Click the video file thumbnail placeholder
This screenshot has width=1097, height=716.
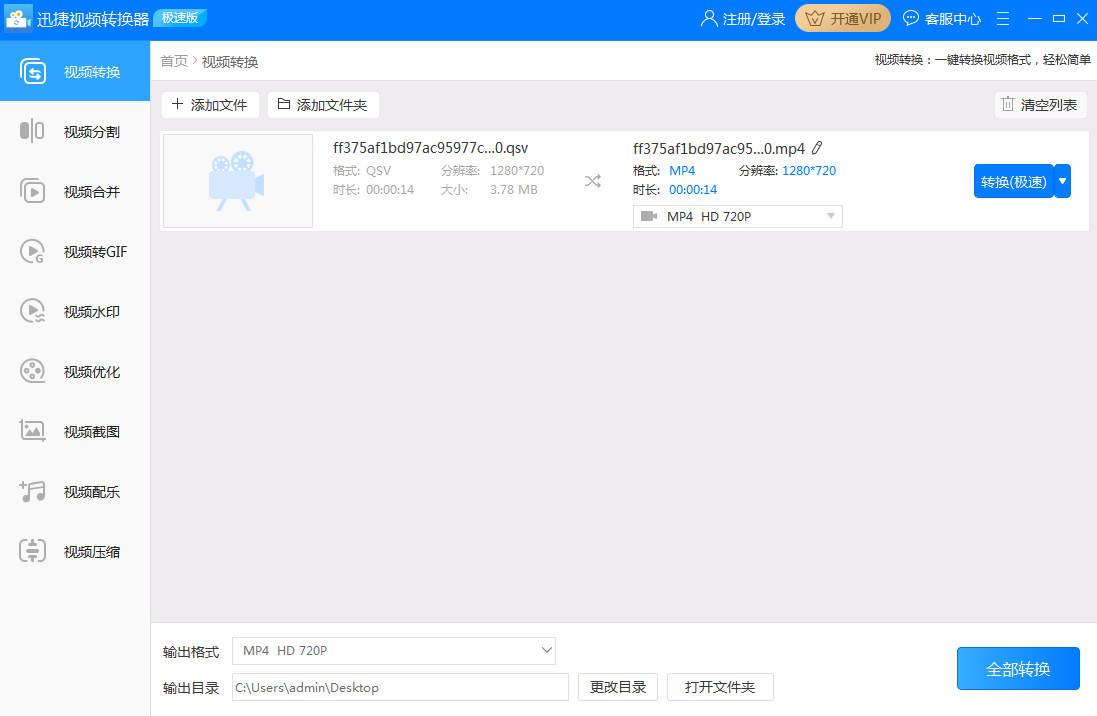pos(238,181)
